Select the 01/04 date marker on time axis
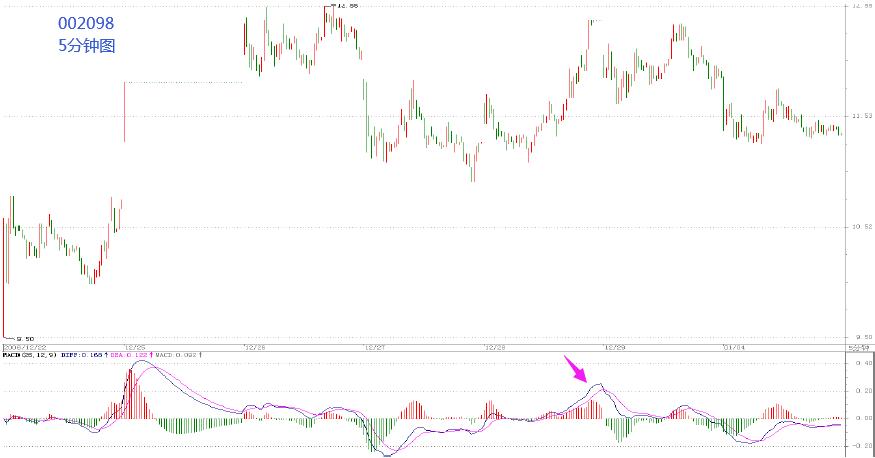 (735, 347)
